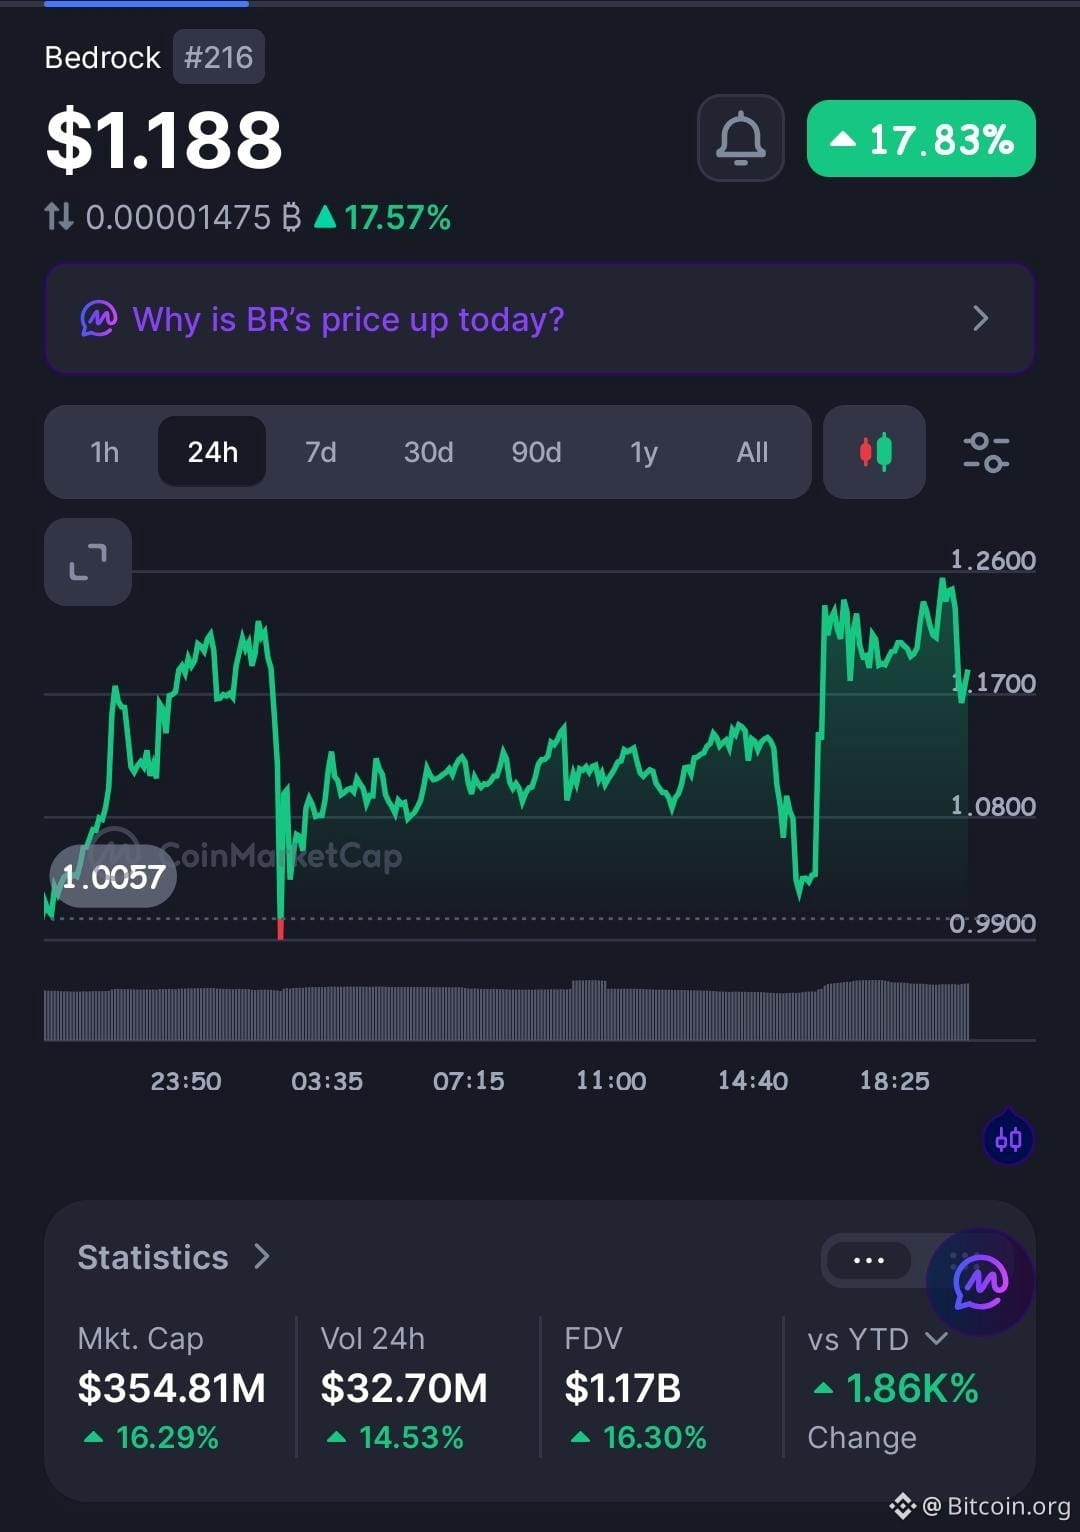Select the All timeframe

coord(752,452)
